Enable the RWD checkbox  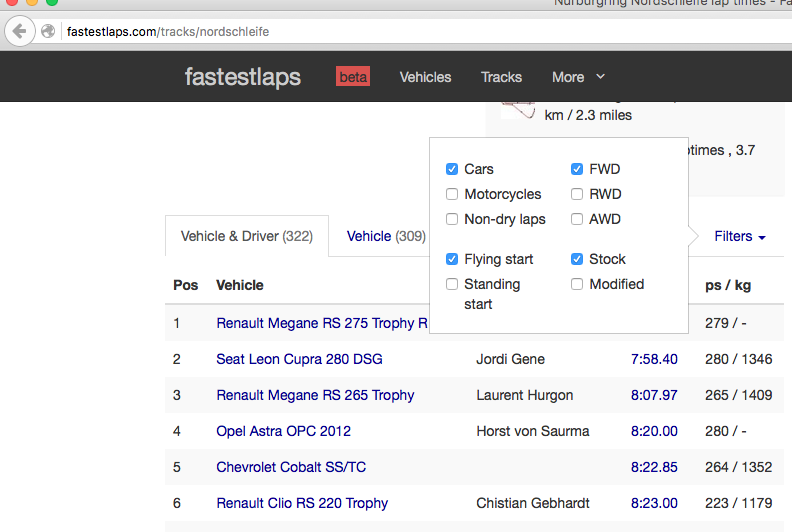click(577, 194)
